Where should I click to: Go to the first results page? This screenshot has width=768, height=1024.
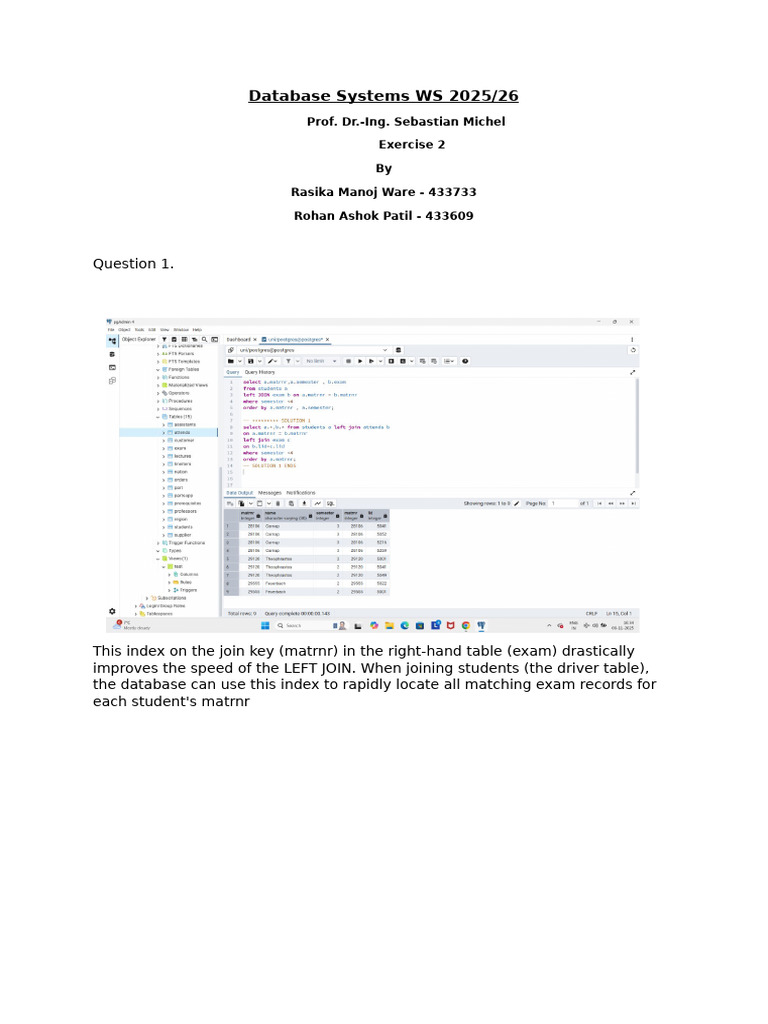click(600, 504)
